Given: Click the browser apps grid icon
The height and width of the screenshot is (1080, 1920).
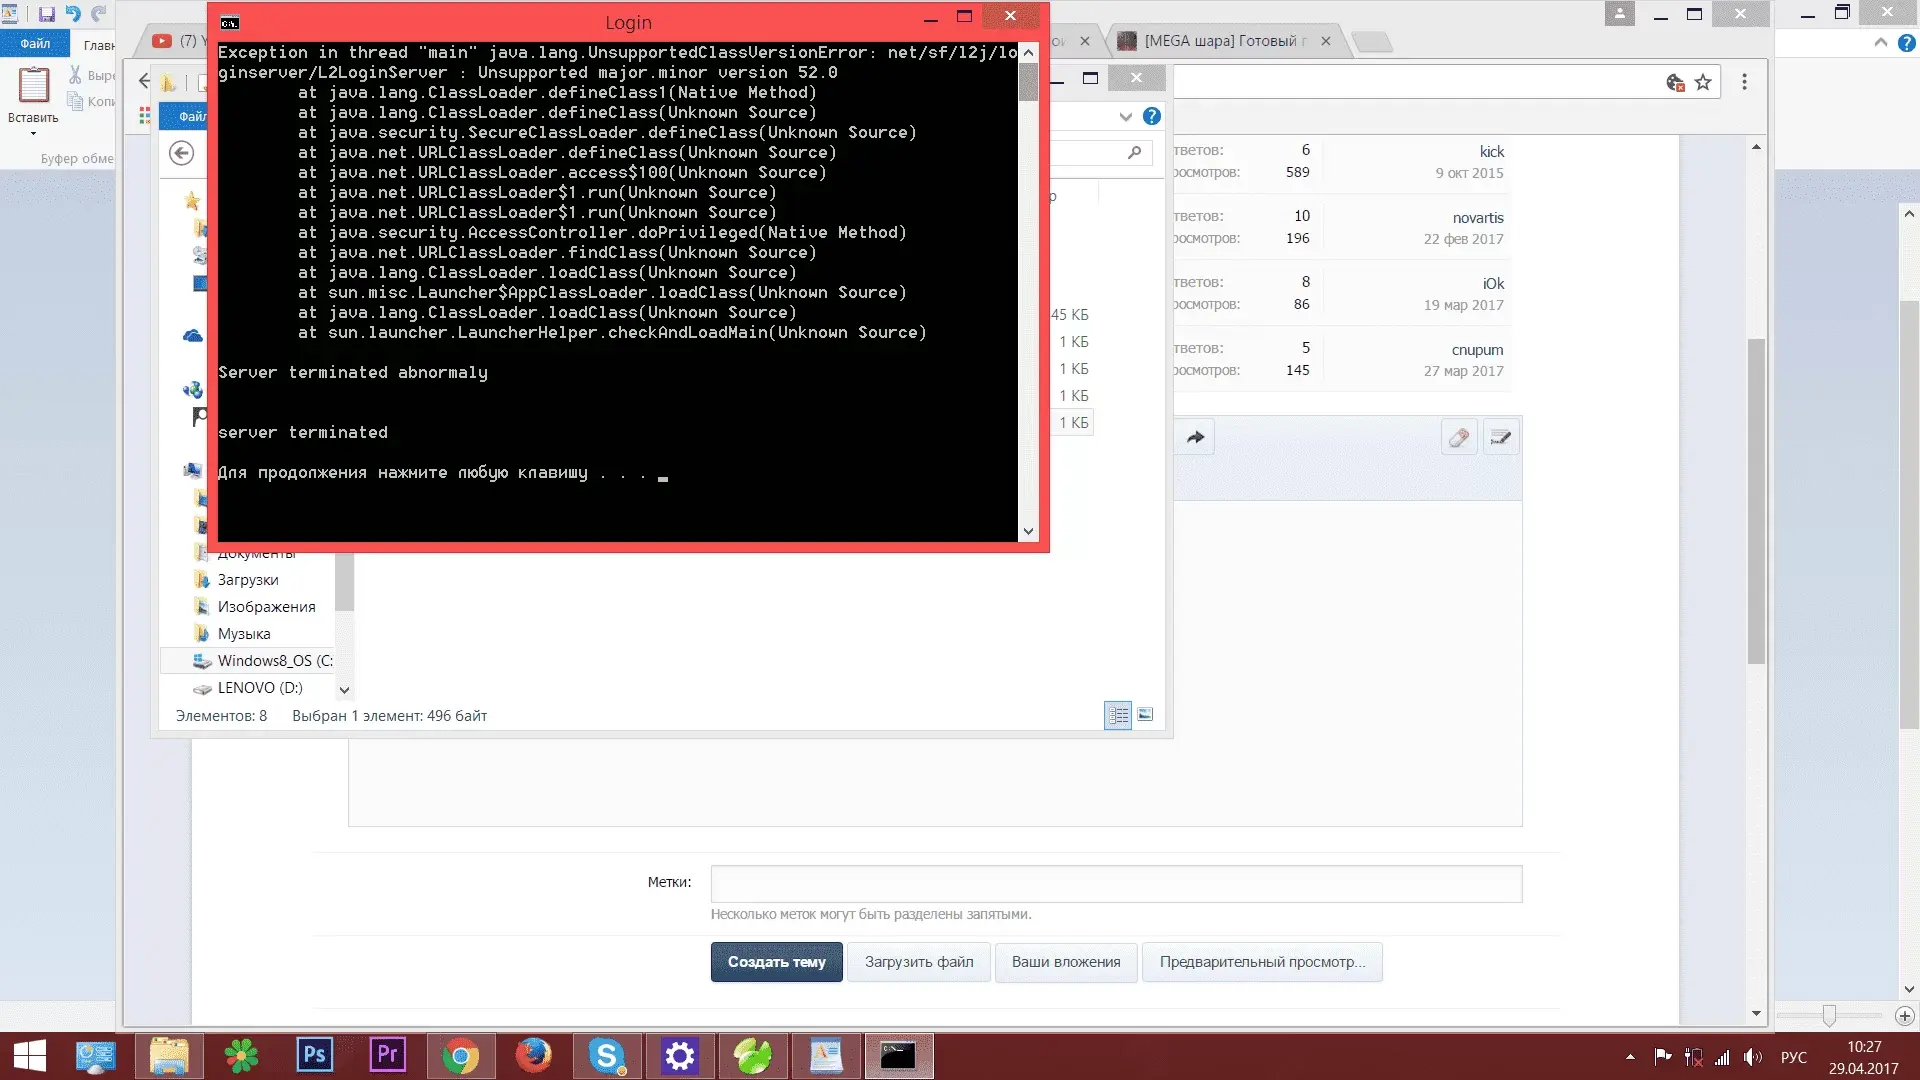Looking at the screenshot, I should click(x=145, y=116).
